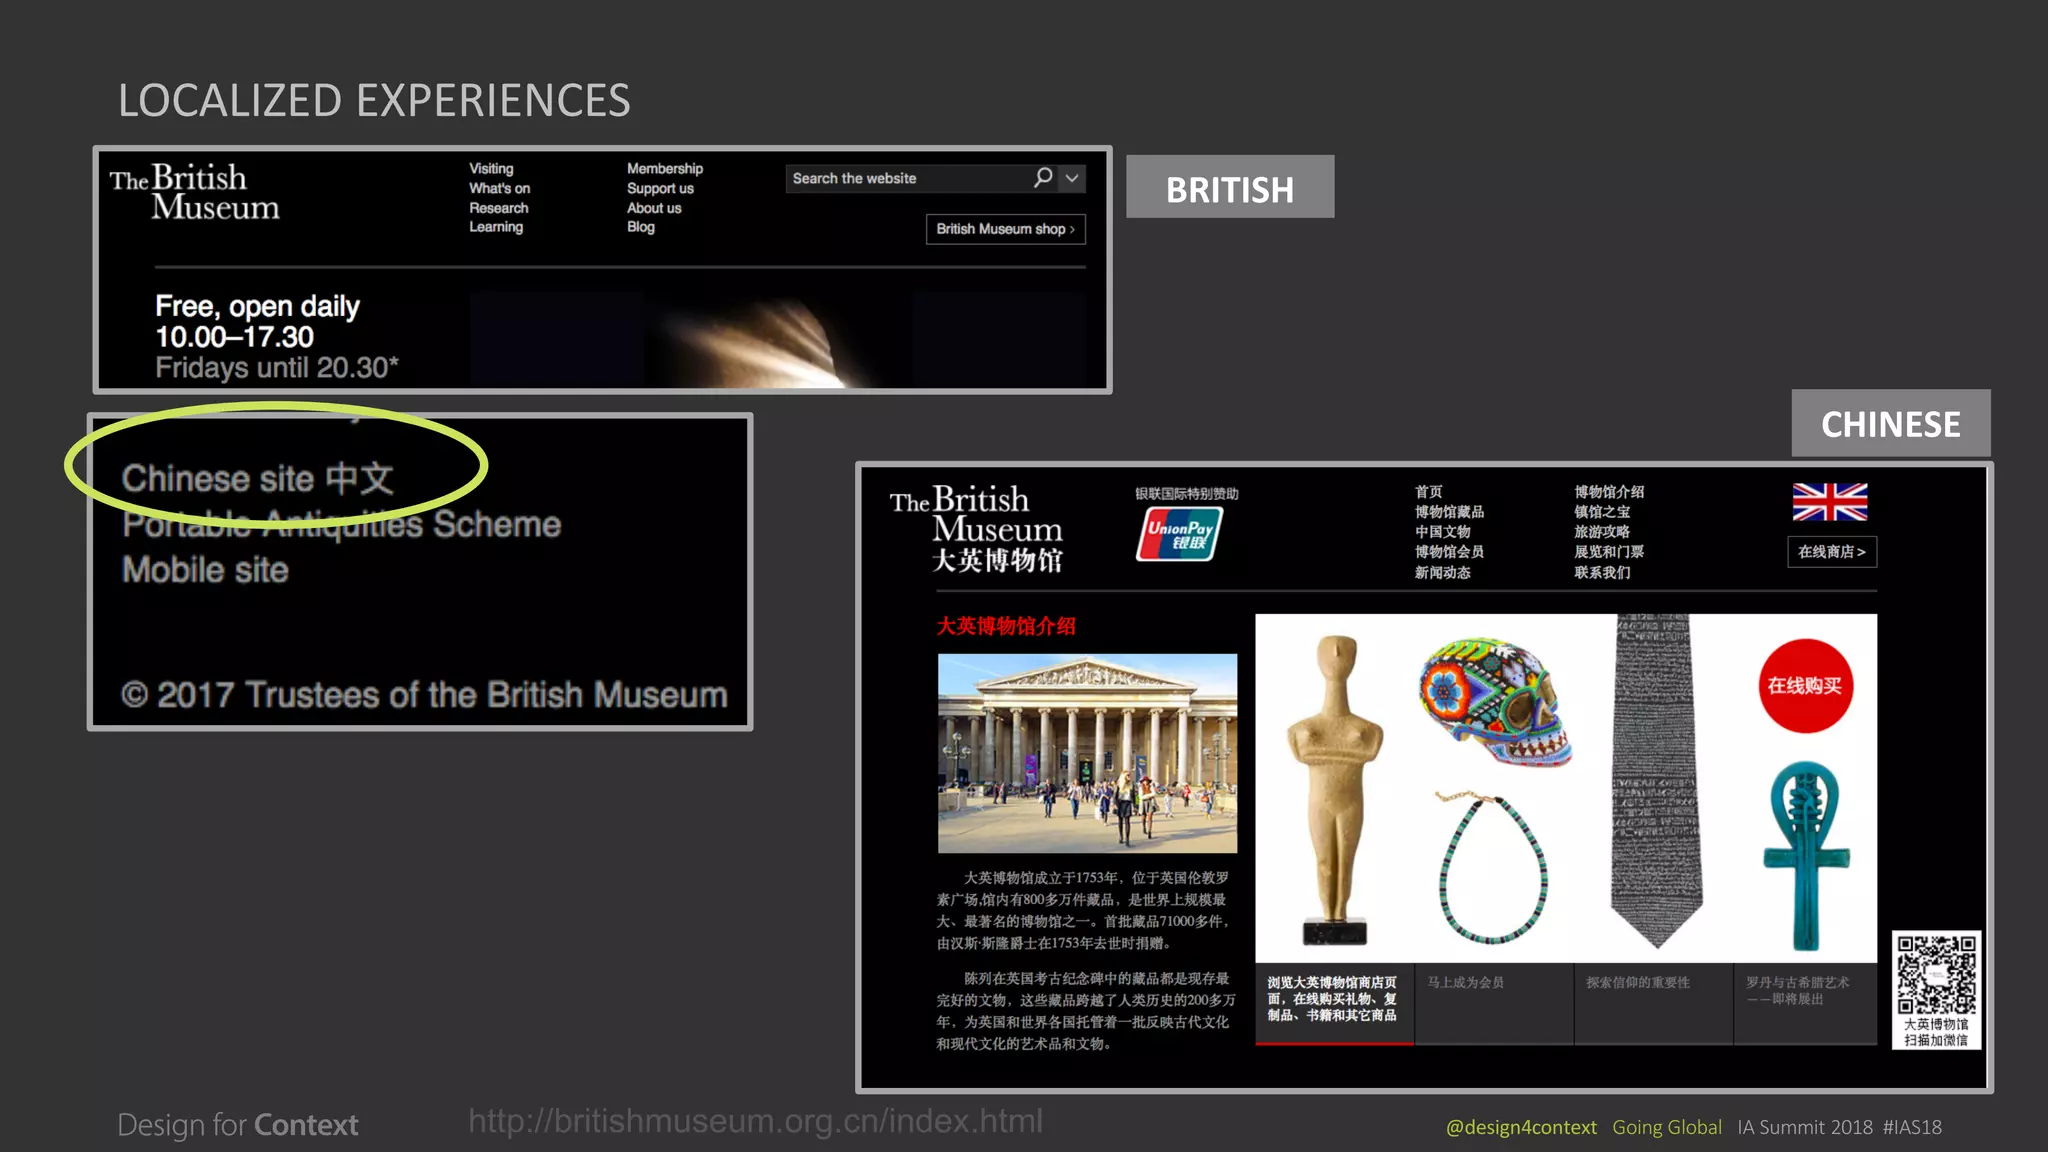The image size is (2048, 1152).
Task: Open the 博物馆藏品 menu item
Action: coord(1449,512)
